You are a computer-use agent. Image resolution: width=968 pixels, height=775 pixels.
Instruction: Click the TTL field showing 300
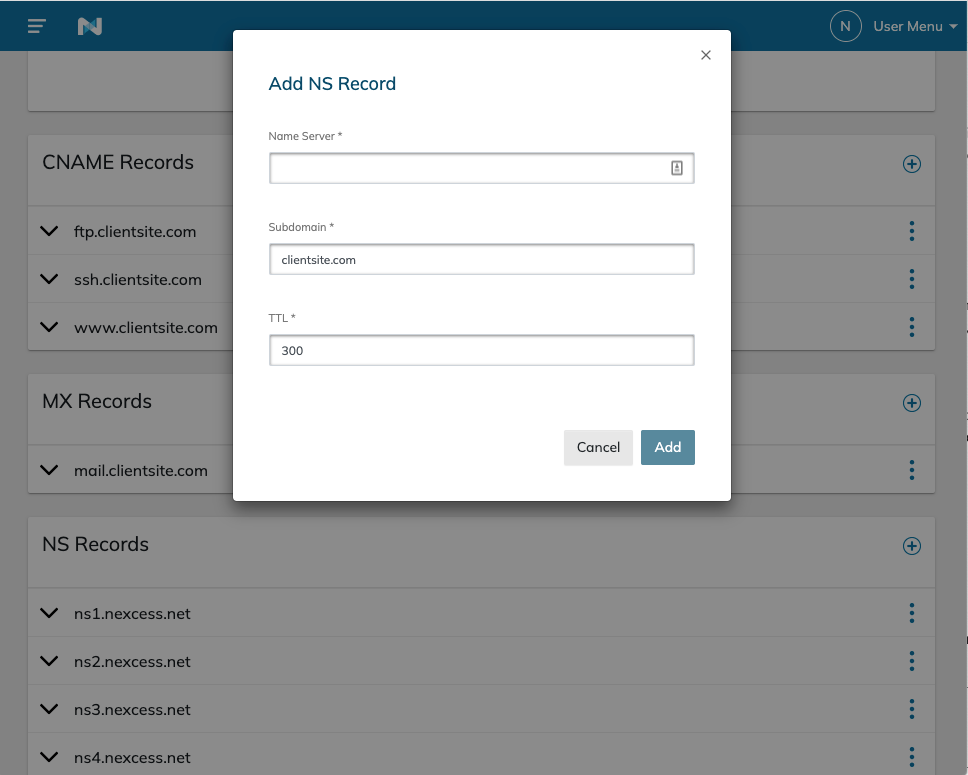pyautogui.click(x=481, y=349)
